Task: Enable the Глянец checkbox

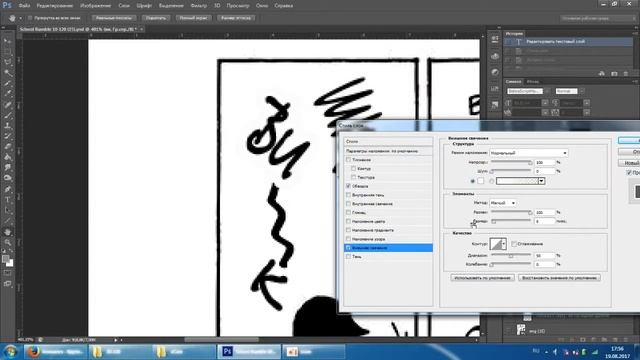Action: [x=348, y=212]
